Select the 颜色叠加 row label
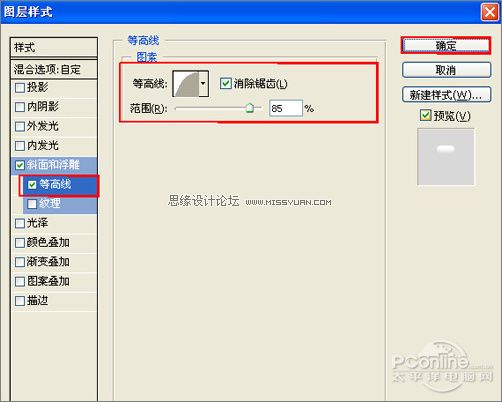Screen dimensions: 502x402 point(48,242)
